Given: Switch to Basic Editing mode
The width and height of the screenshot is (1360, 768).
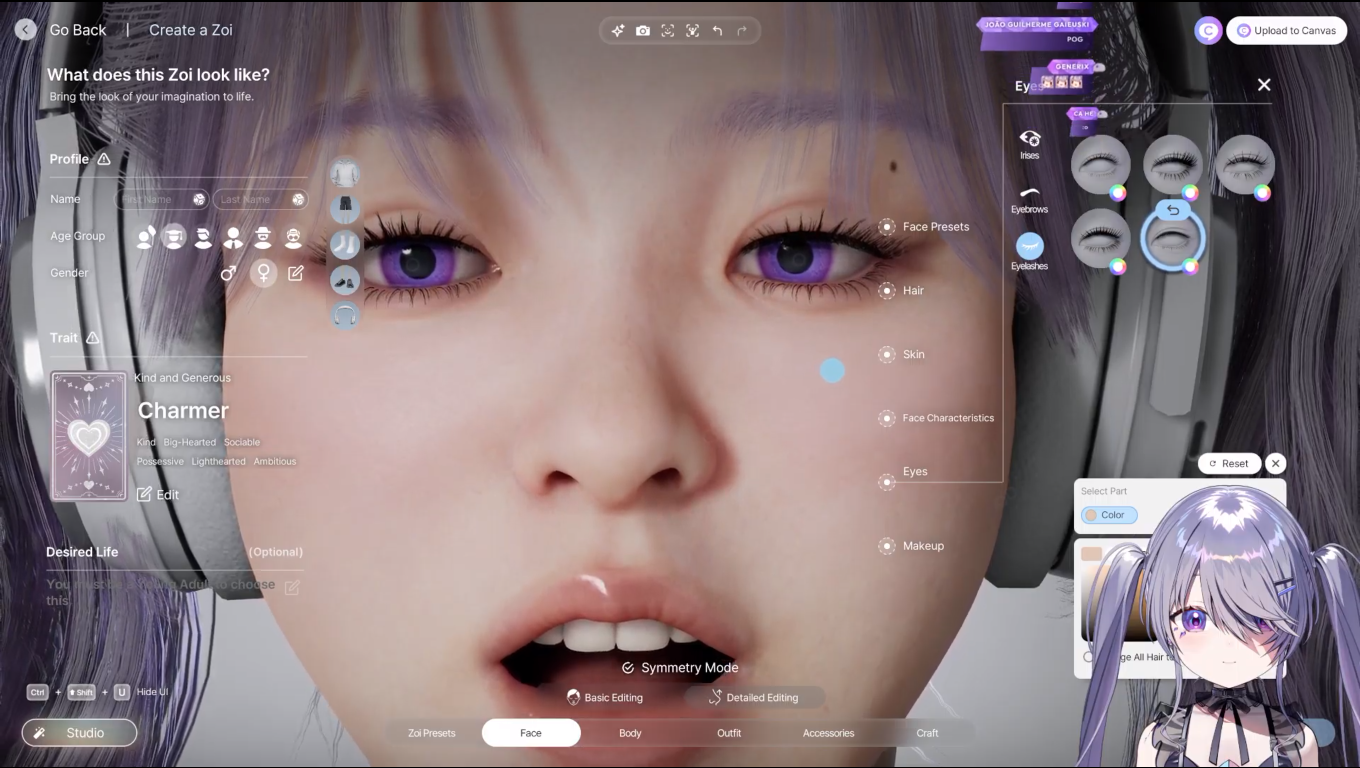Looking at the screenshot, I should (x=605, y=697).
